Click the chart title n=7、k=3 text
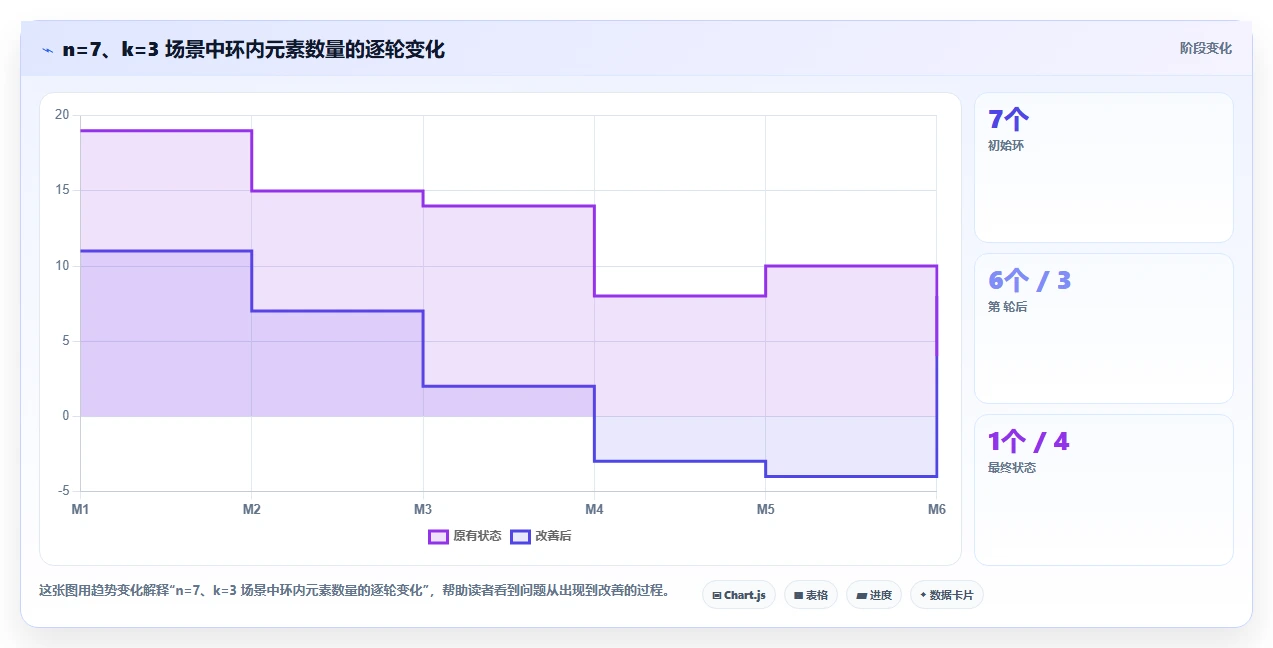 tap(254, 49)
